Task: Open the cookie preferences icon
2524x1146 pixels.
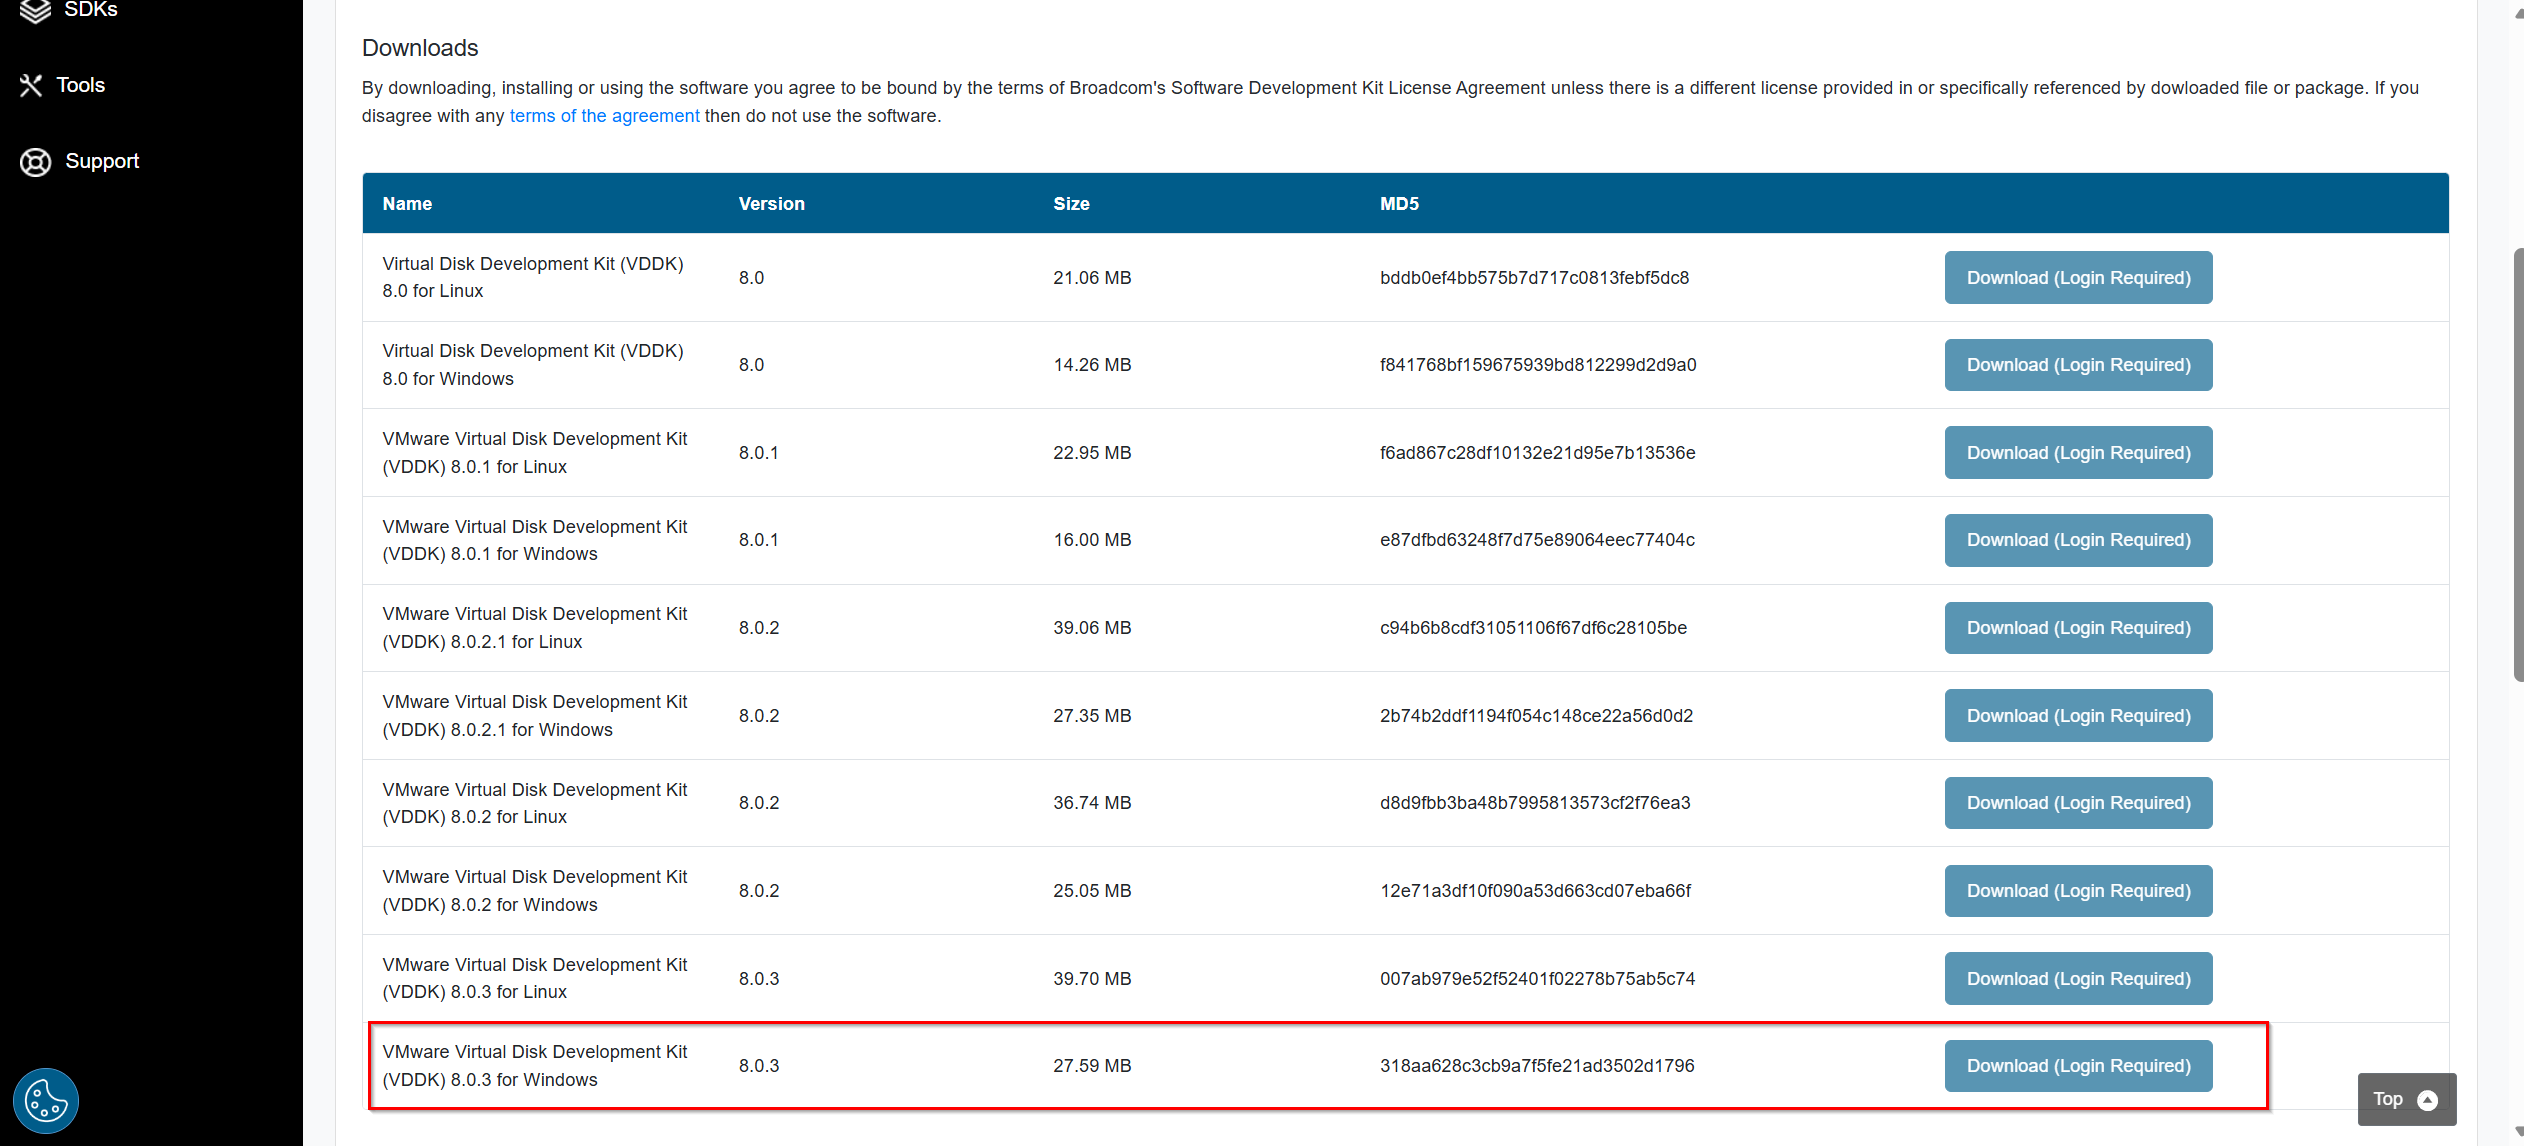Action: point(46,1102)
